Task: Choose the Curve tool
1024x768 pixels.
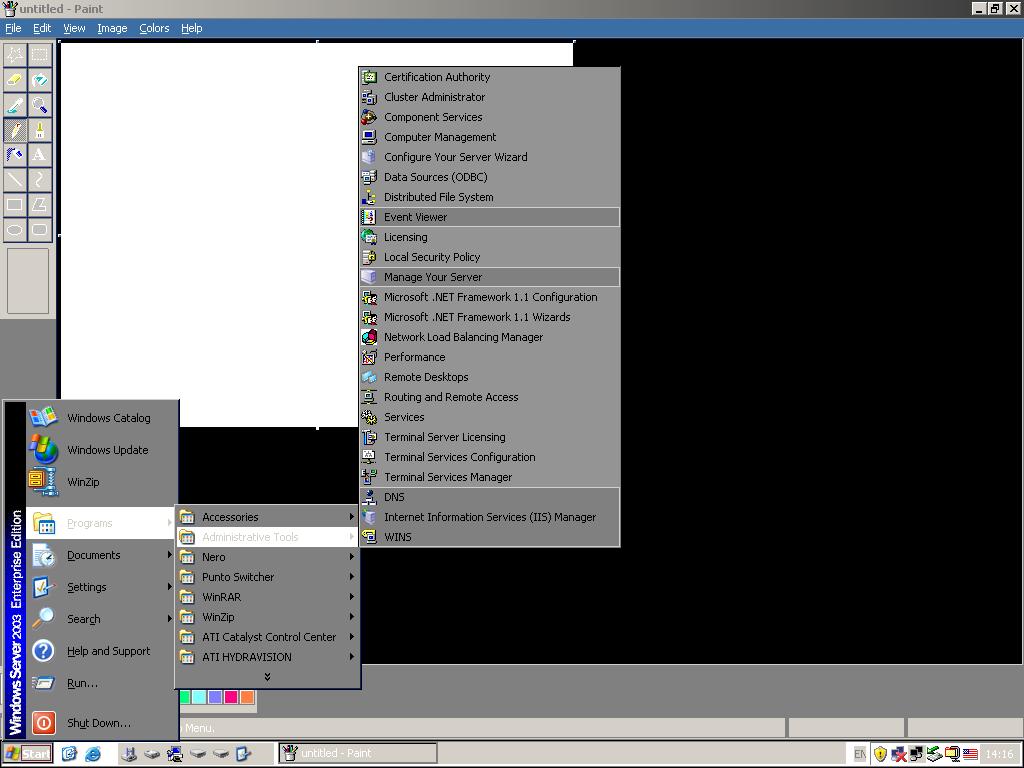Action: tap(39, 180)
